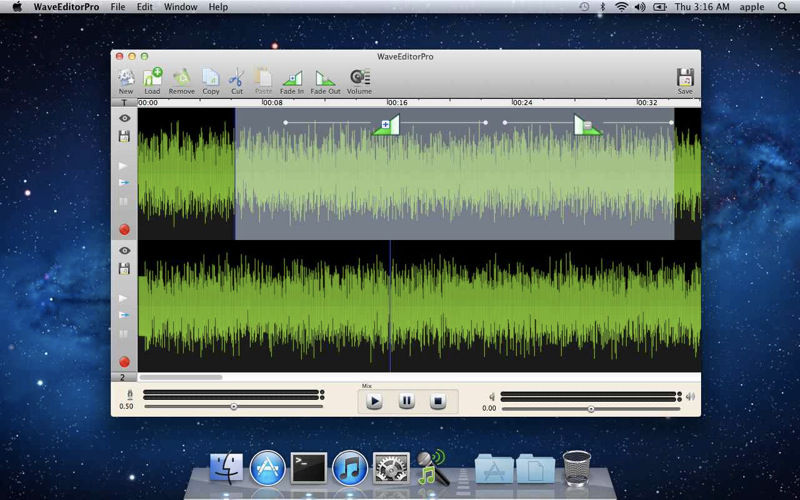Click the Copy toolbar icon
Viewport: 800px width, 500px height.
[211, 81]
